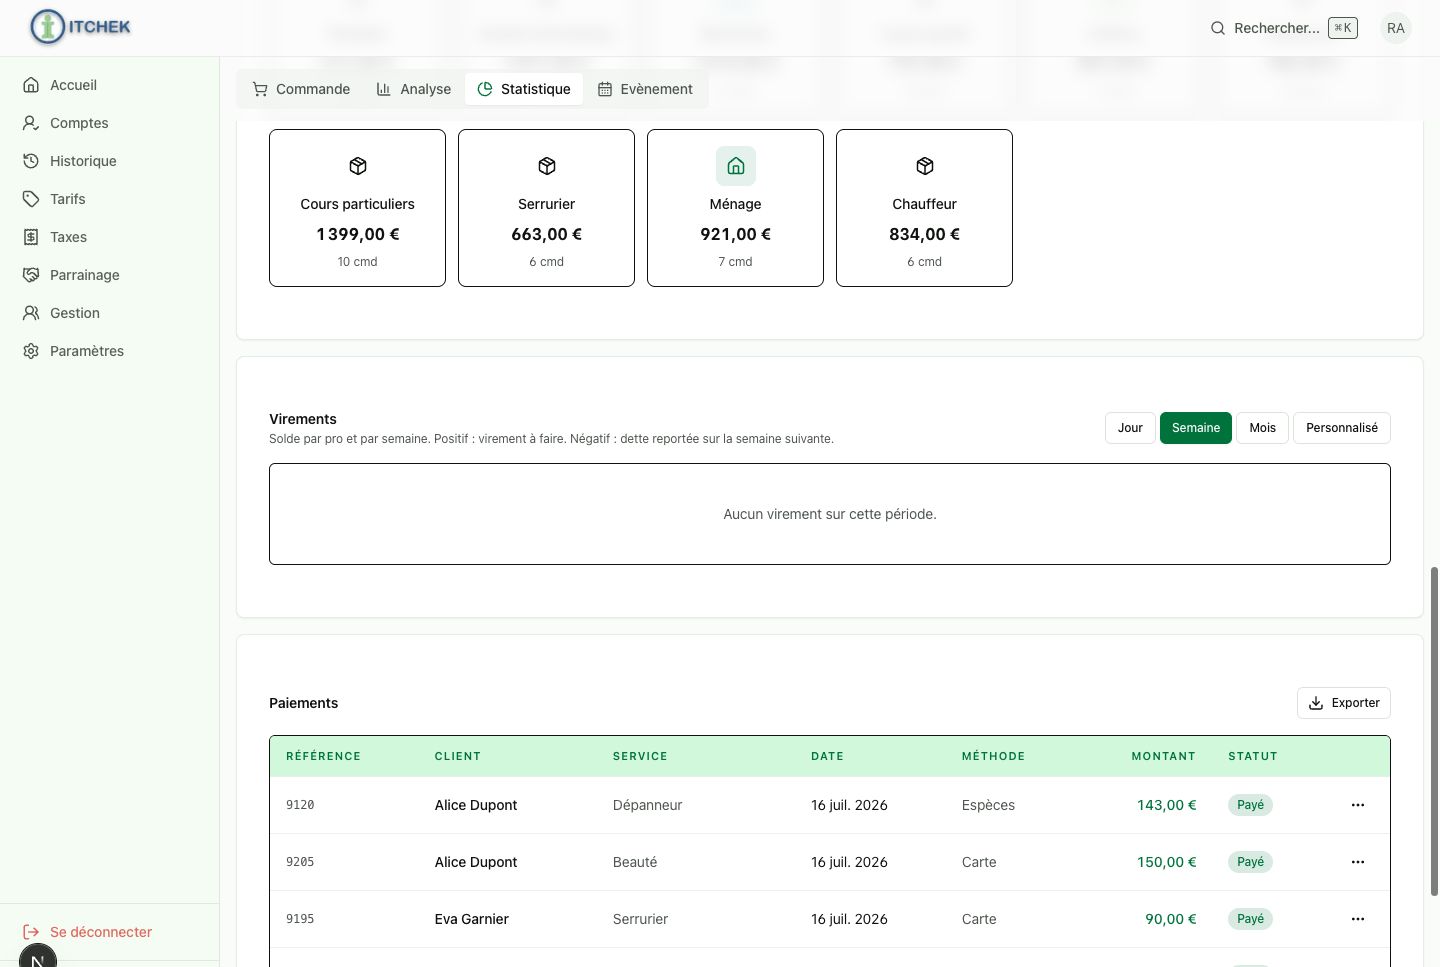The width and height of the screenshot is (1440, 967).
Task: Click the Ménage 921,00 € amount
Action: click(736, 234)
